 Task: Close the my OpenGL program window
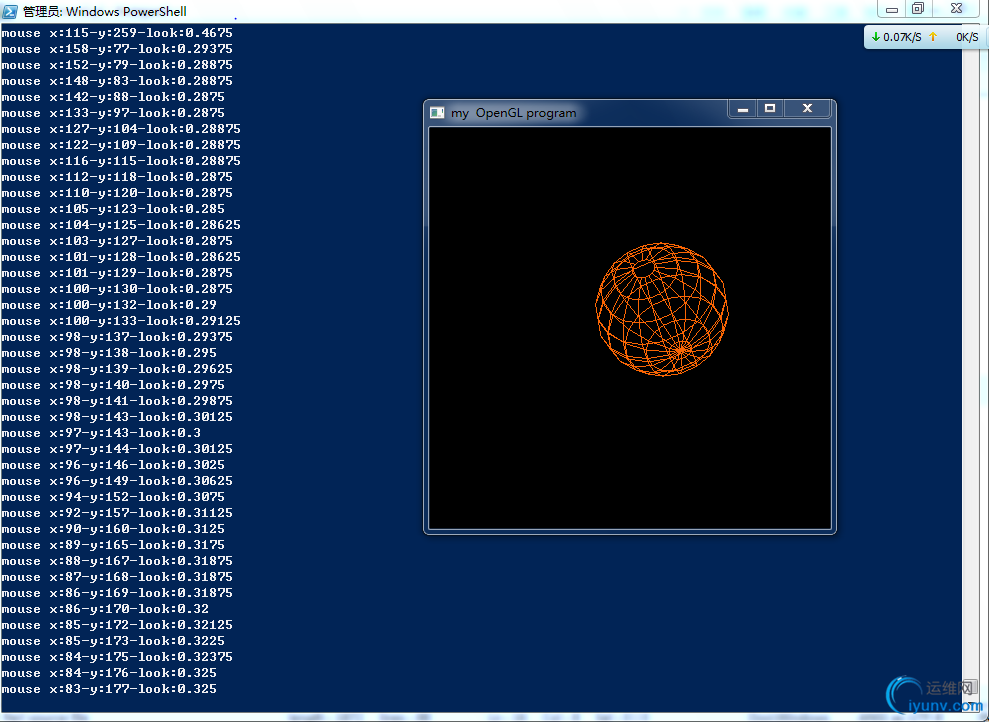click(x=807, y=108)
